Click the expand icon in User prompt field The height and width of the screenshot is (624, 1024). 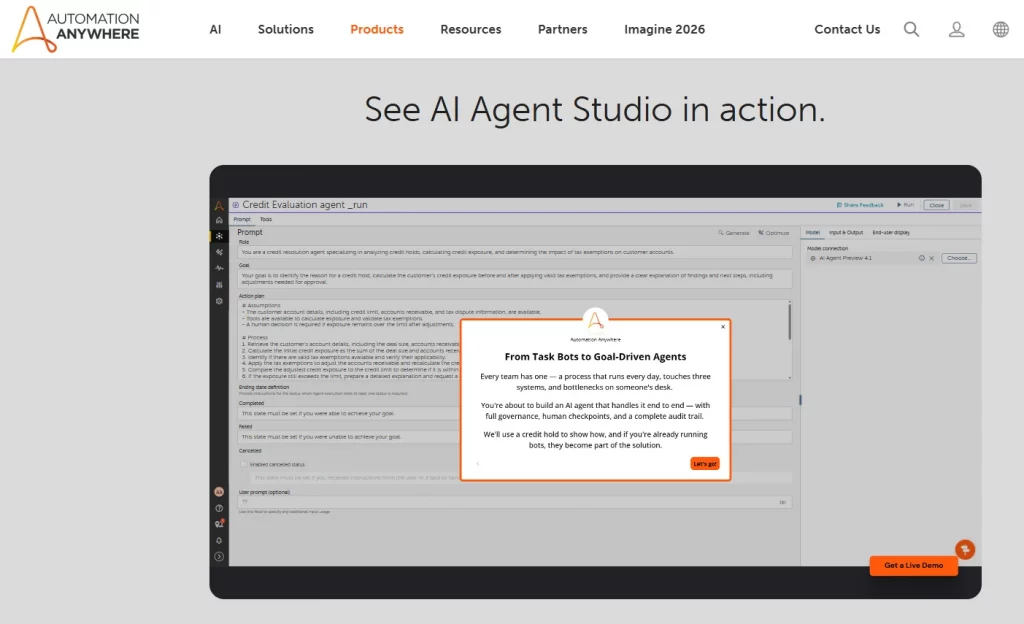click(x=782, y=502)
